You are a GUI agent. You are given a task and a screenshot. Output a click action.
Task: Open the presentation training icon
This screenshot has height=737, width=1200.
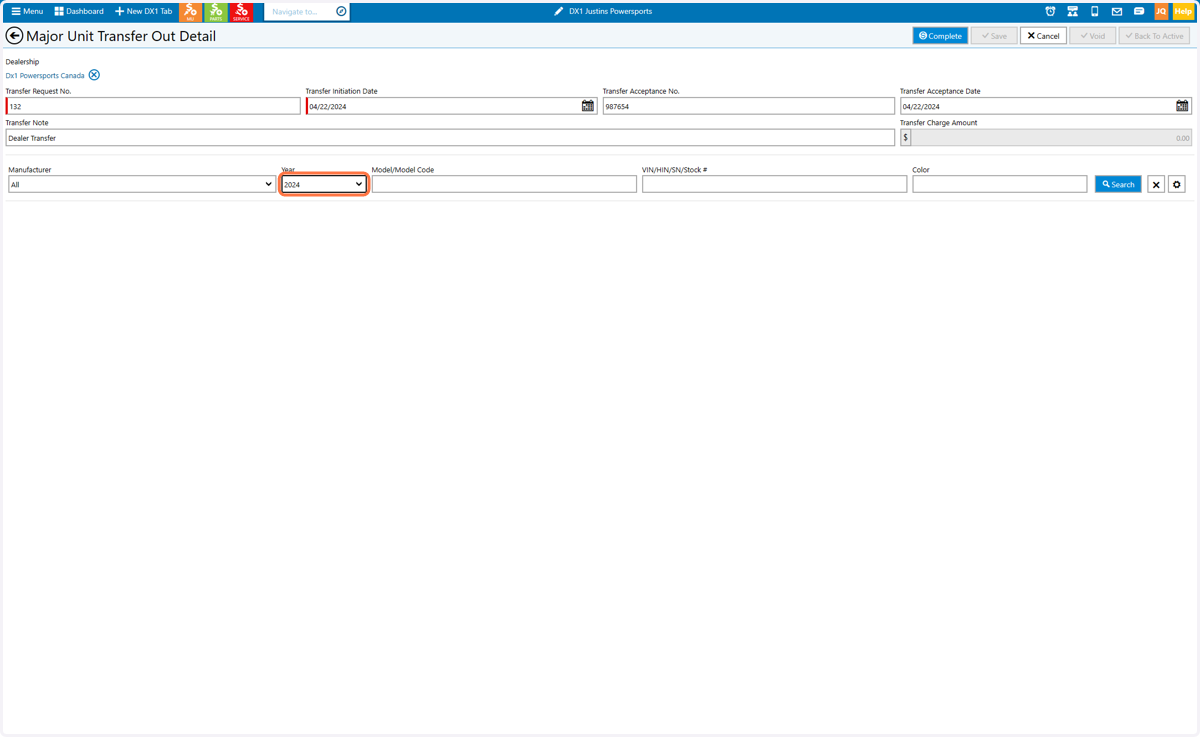(x=1072, y=11)
